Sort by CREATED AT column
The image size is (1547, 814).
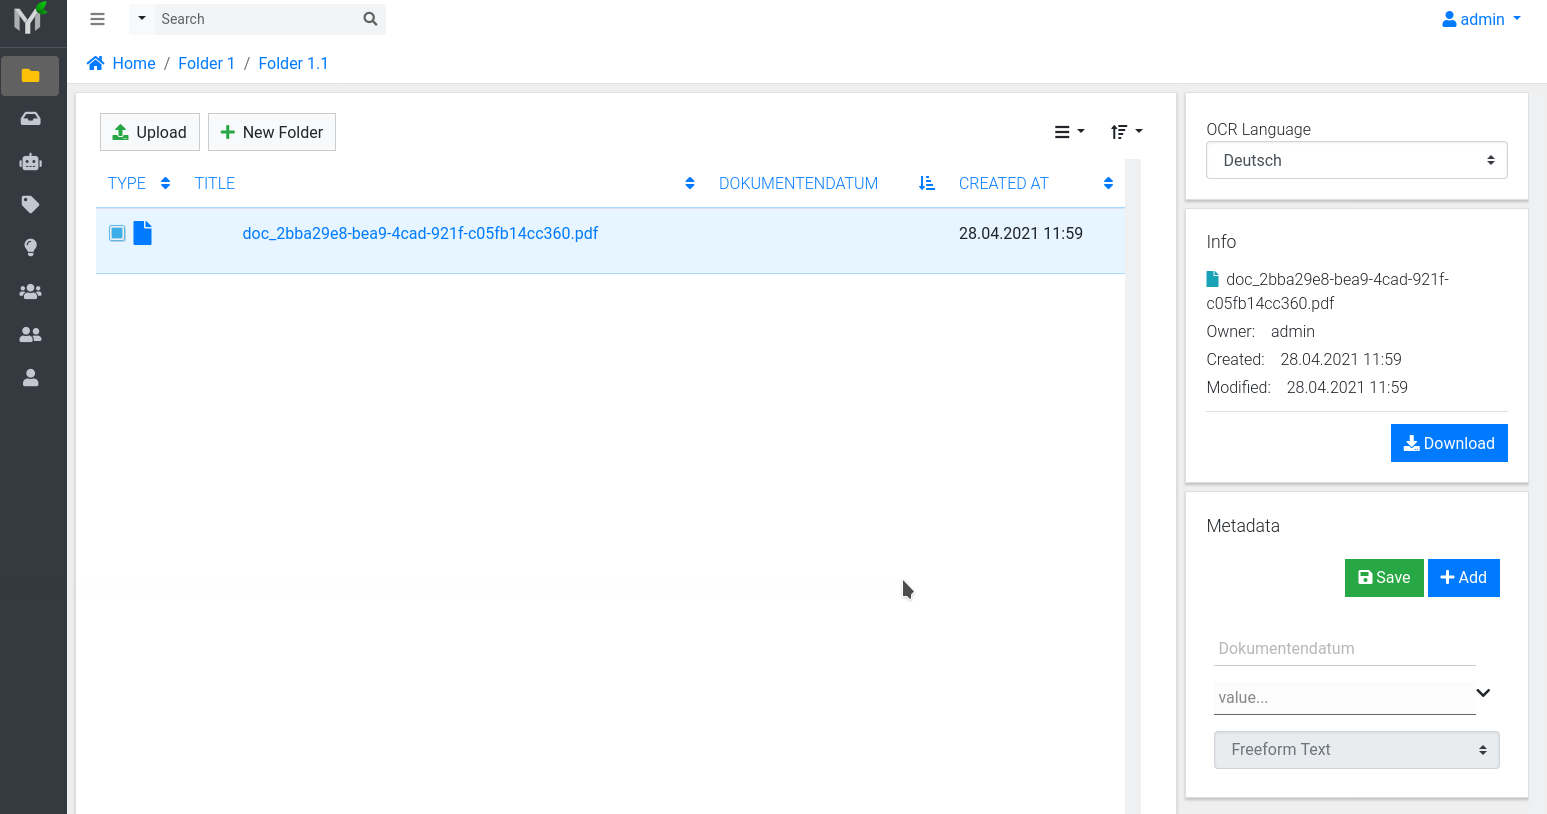point(1108,183)
